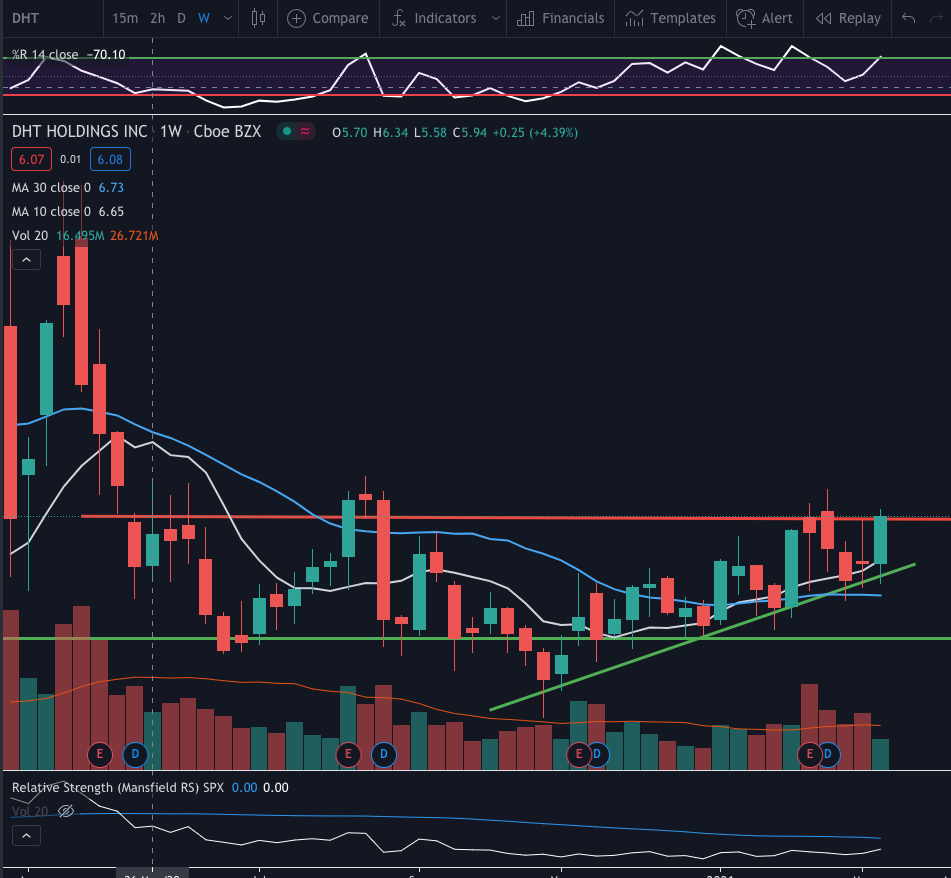Select the MA 30 close indicator label
The width and height of the screenshot is (951, 878).
(51, 188)
